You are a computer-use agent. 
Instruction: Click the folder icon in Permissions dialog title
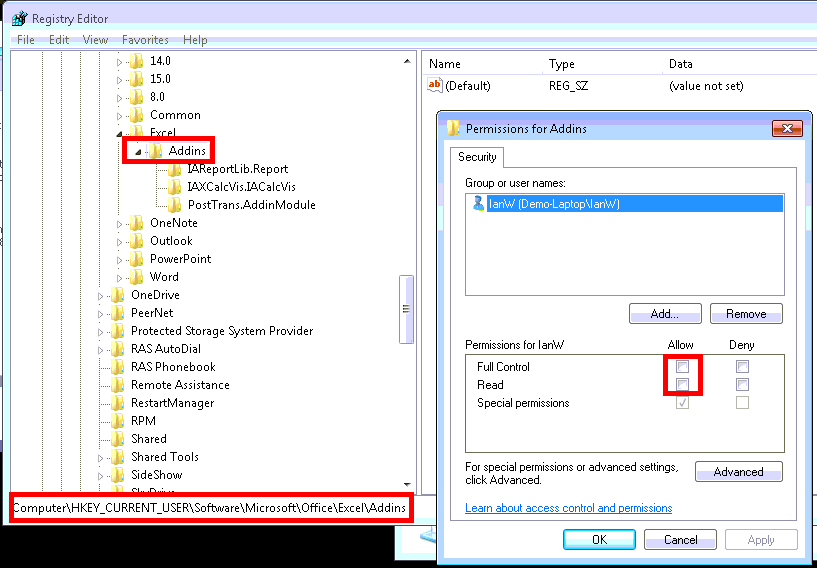tap(453, 129)
